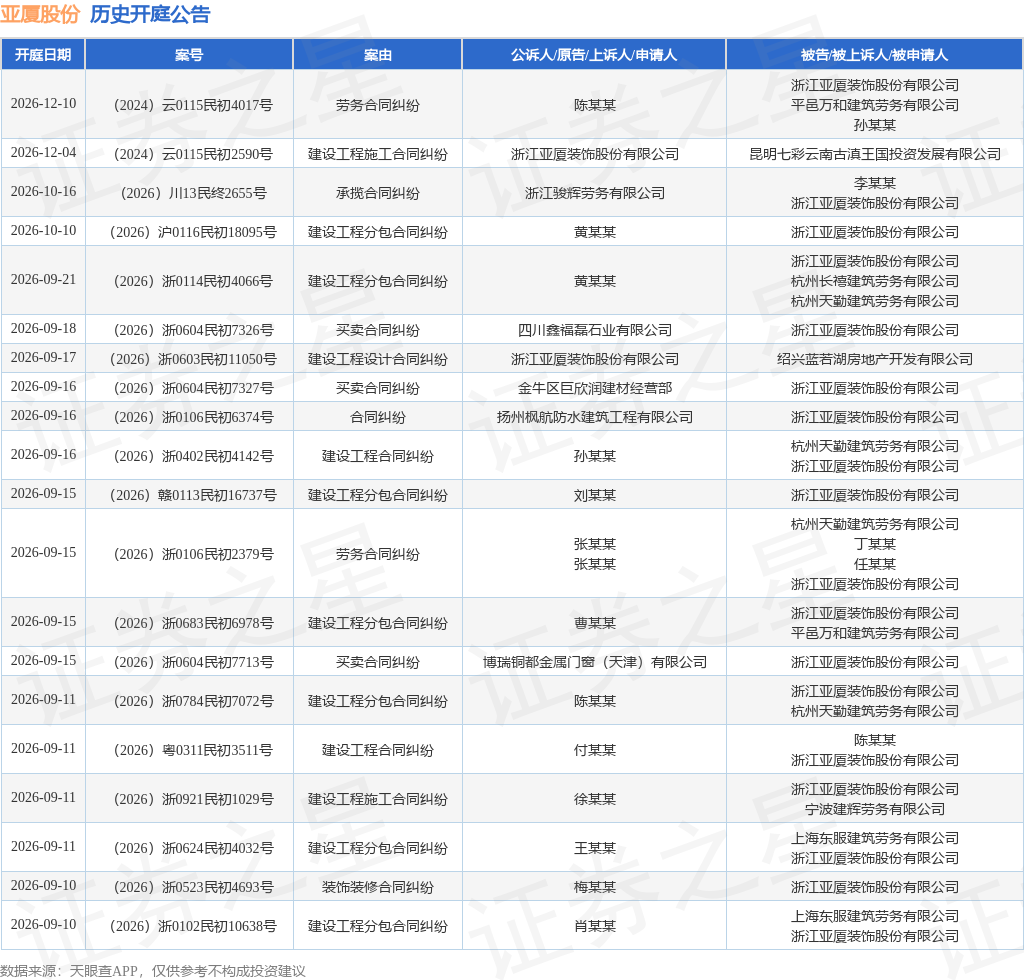
Task: Click the 历史开庭公告 heading
Action: [x=150, y=14]
